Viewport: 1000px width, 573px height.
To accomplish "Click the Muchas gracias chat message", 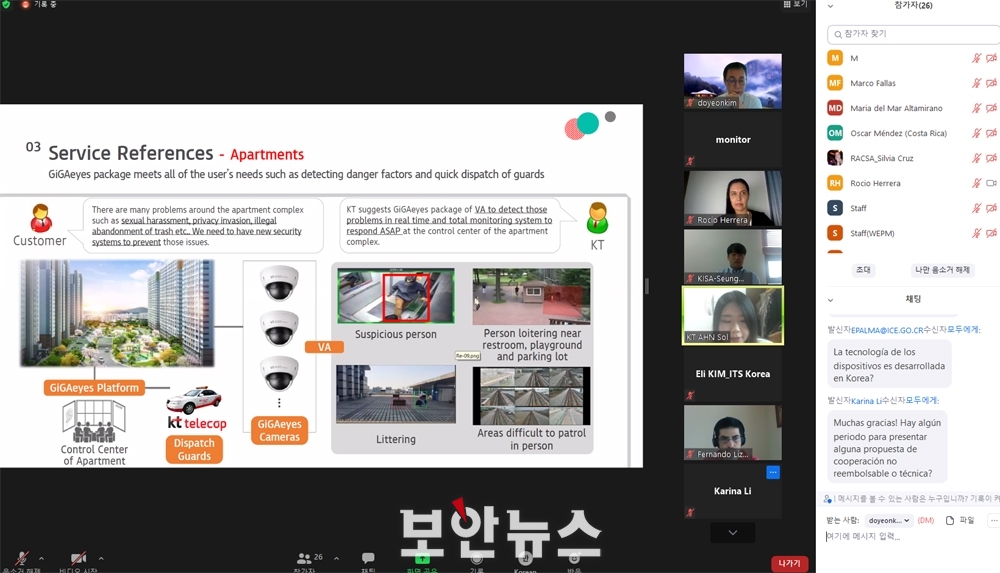I will 887,448.
